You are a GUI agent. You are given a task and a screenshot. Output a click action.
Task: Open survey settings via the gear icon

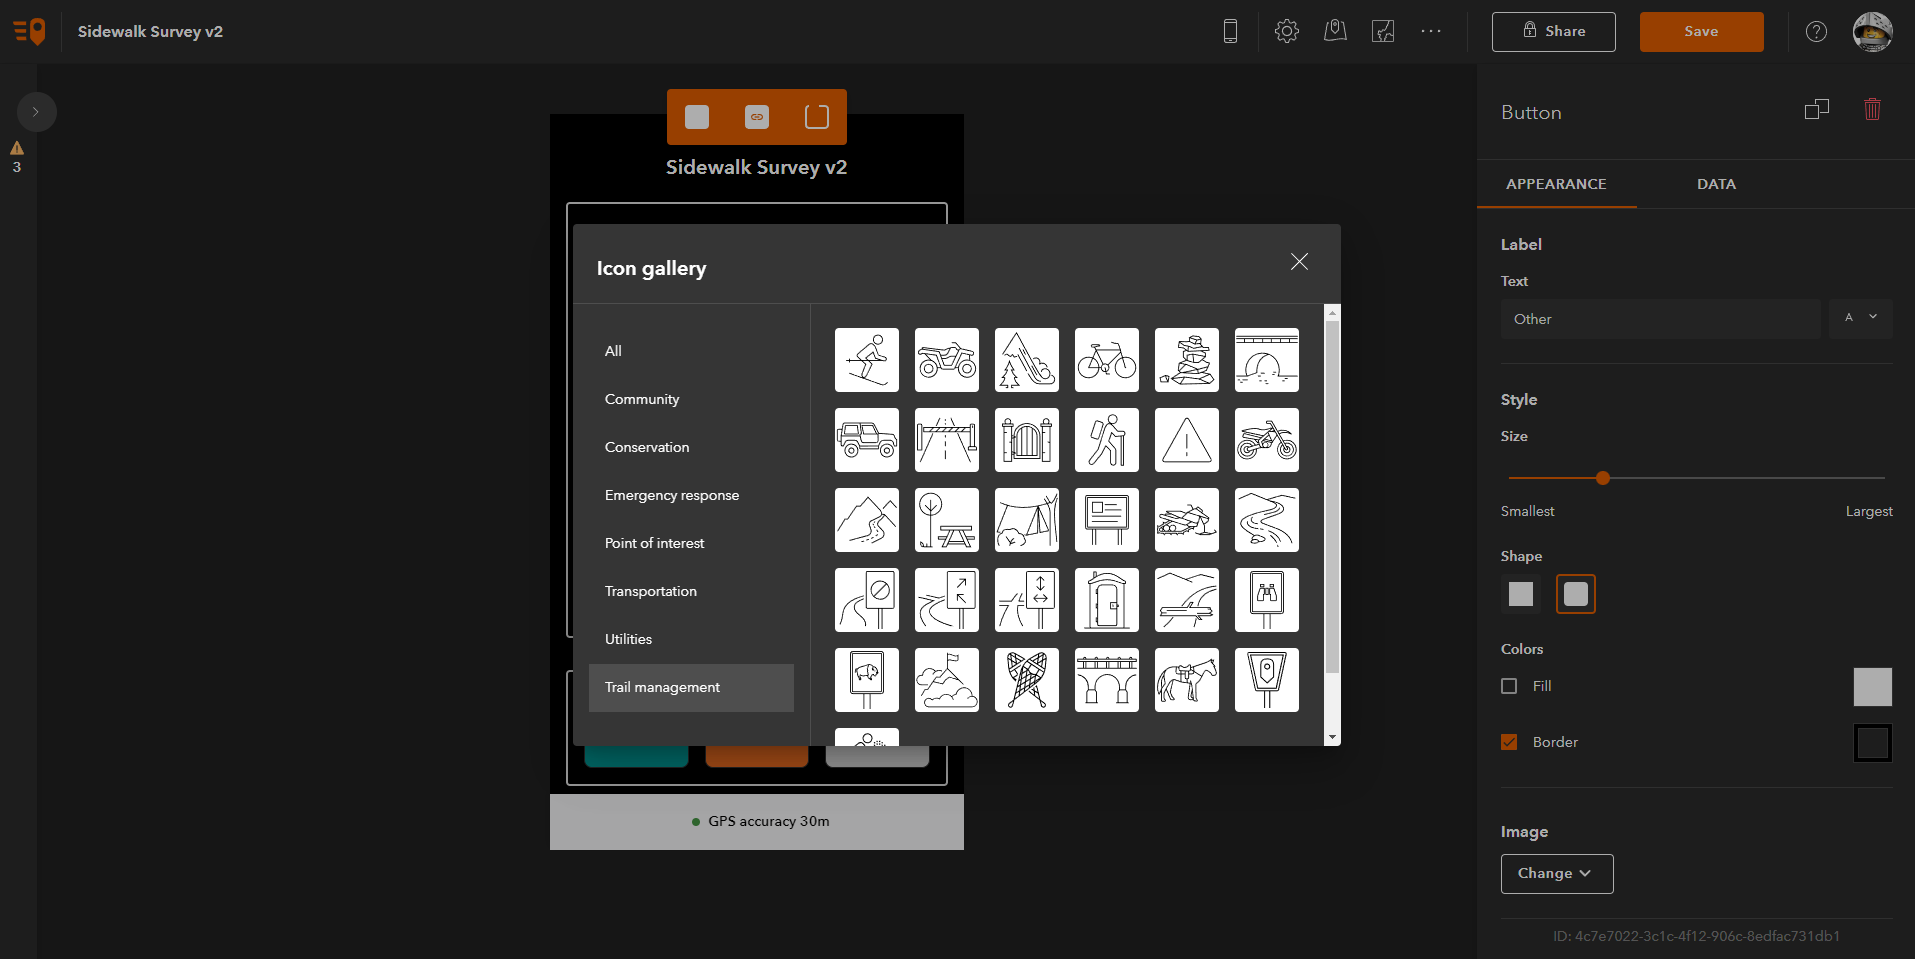click(x=1286, y=30)
